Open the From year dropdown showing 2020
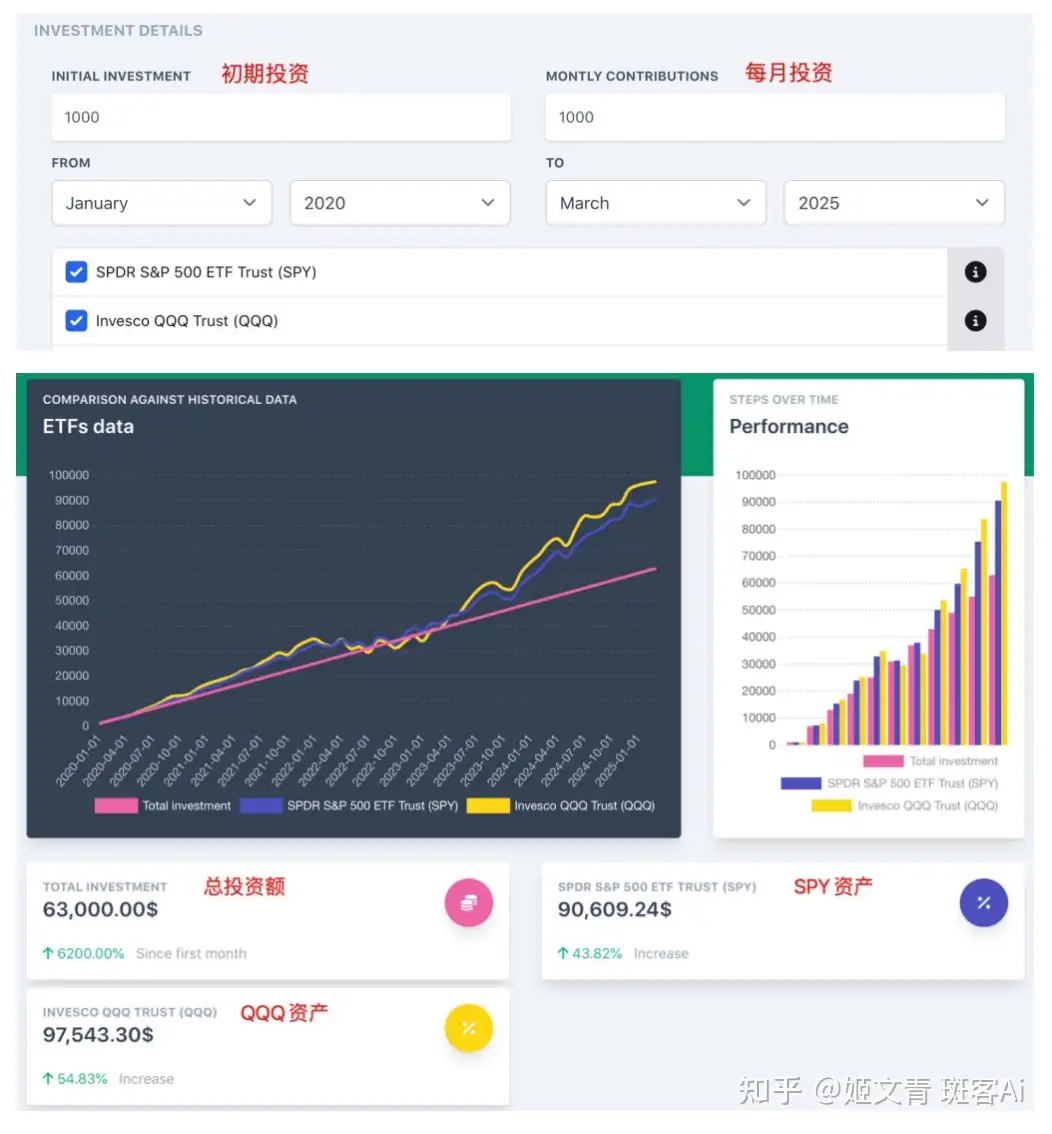 pos(400,202)
